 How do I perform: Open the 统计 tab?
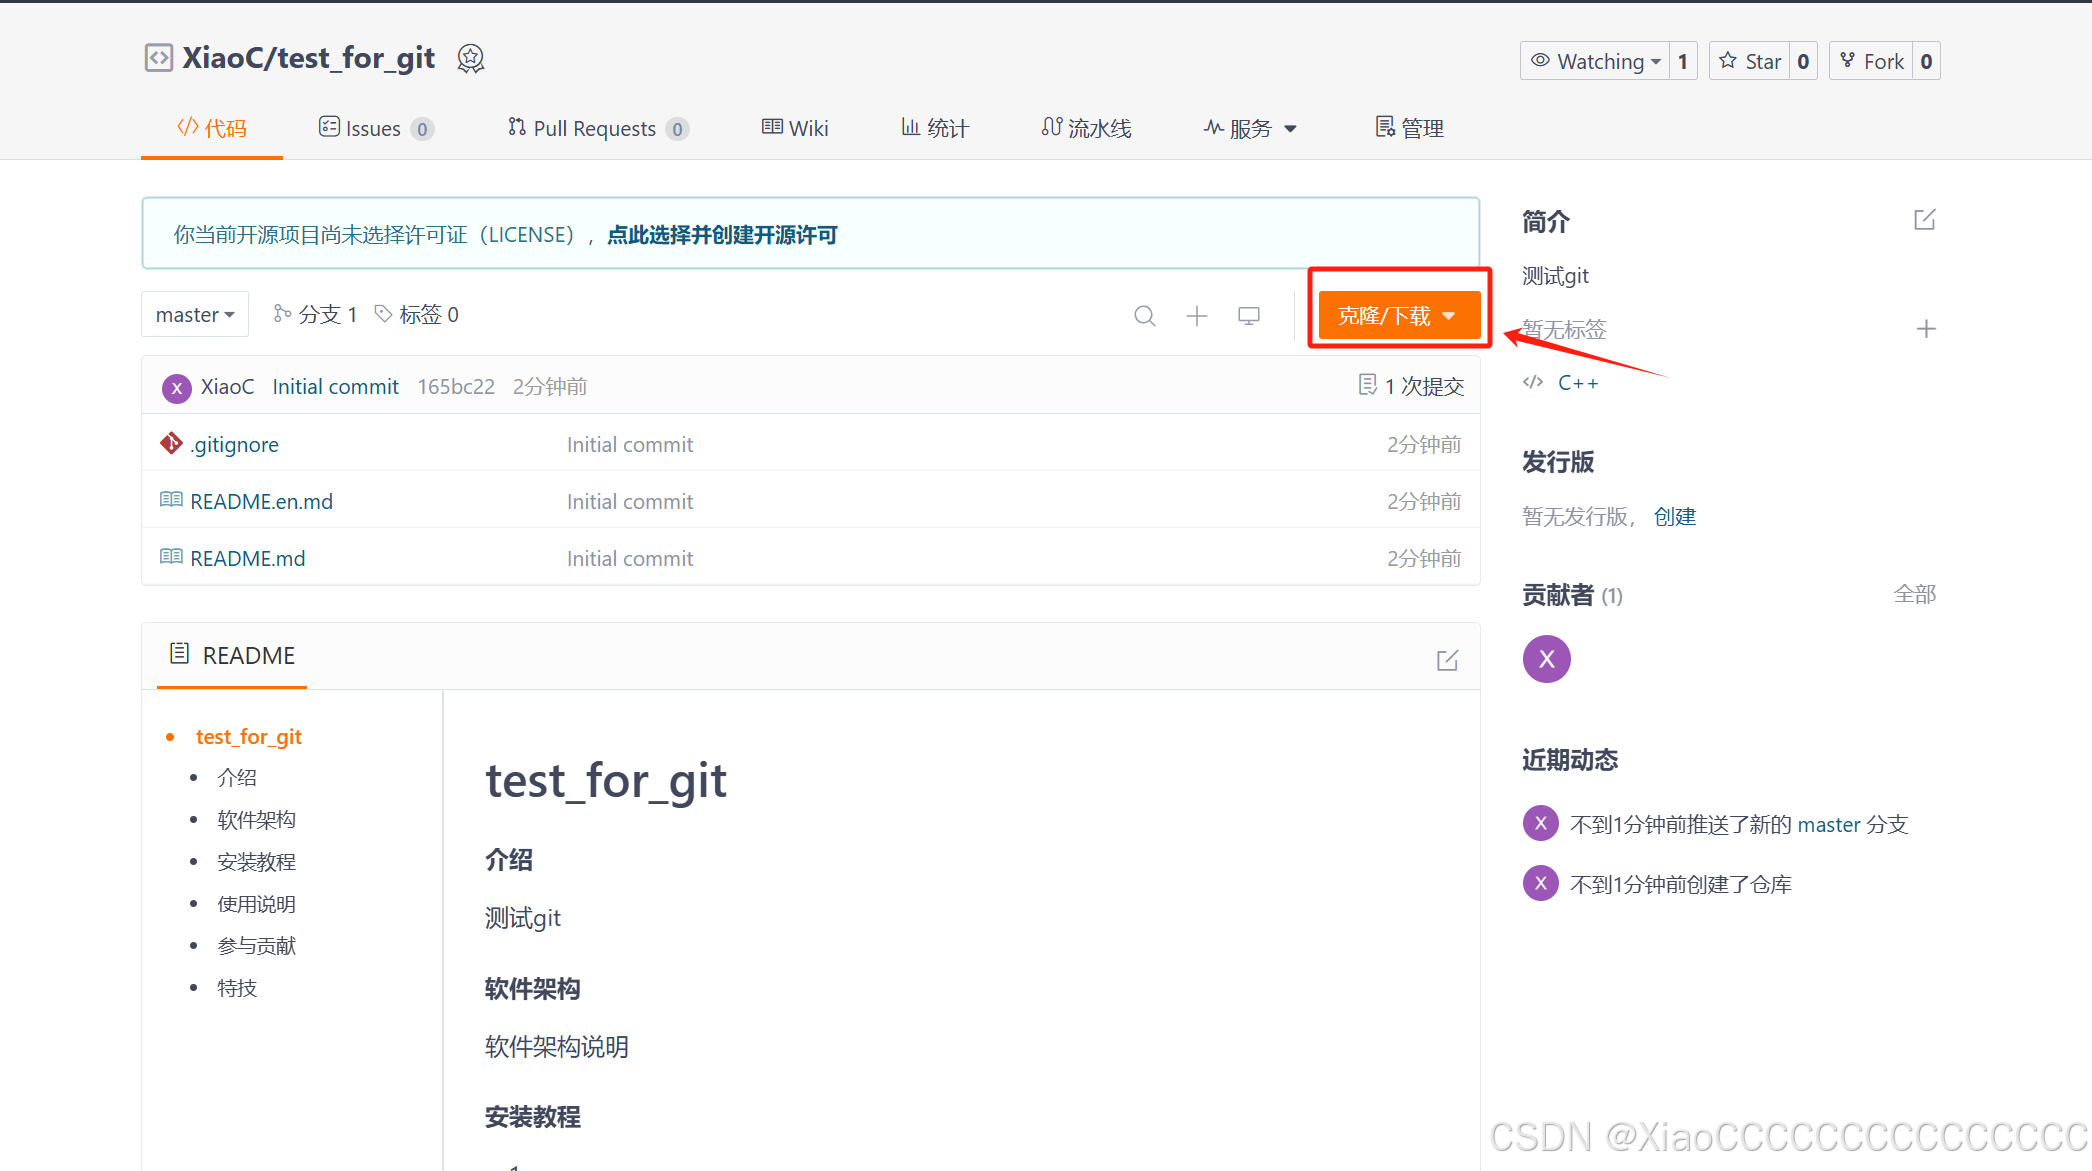click(935, 128)
